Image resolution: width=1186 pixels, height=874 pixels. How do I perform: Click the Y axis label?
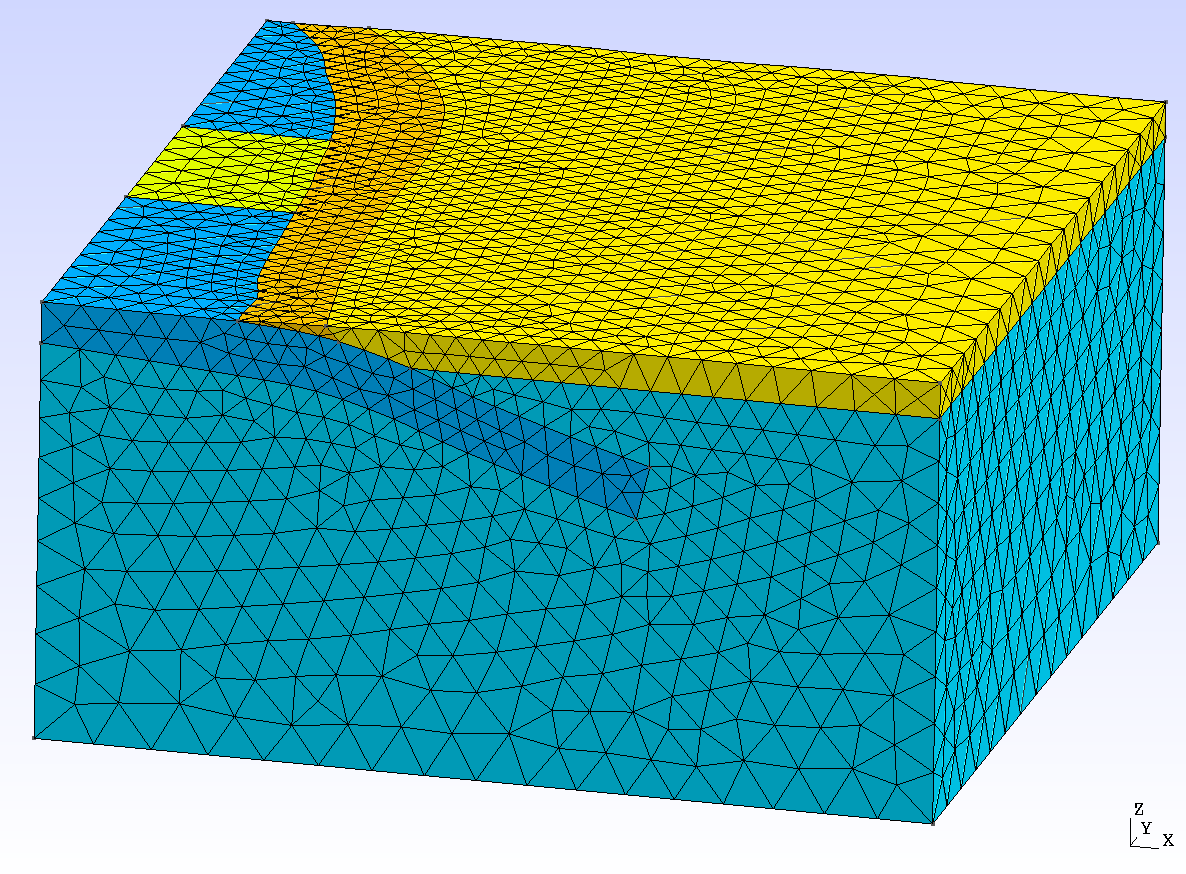[x=1147, y=829]
